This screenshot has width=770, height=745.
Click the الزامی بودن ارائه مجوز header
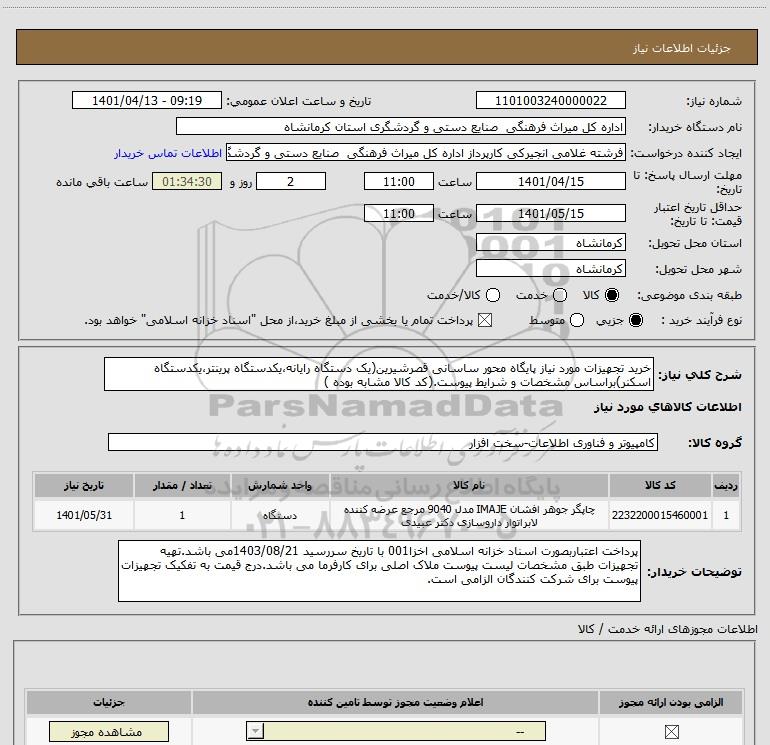[x=670, y=702]
